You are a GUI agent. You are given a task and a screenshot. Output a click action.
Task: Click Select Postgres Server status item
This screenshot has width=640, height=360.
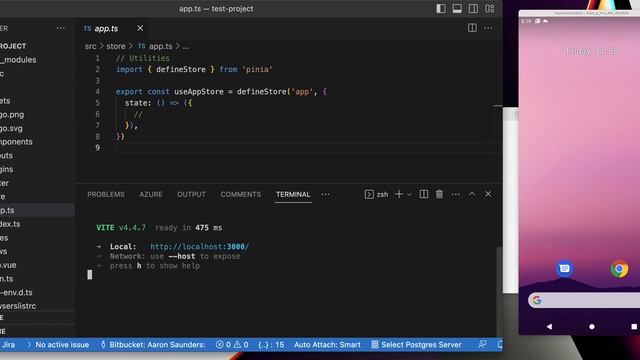[416, 345]
